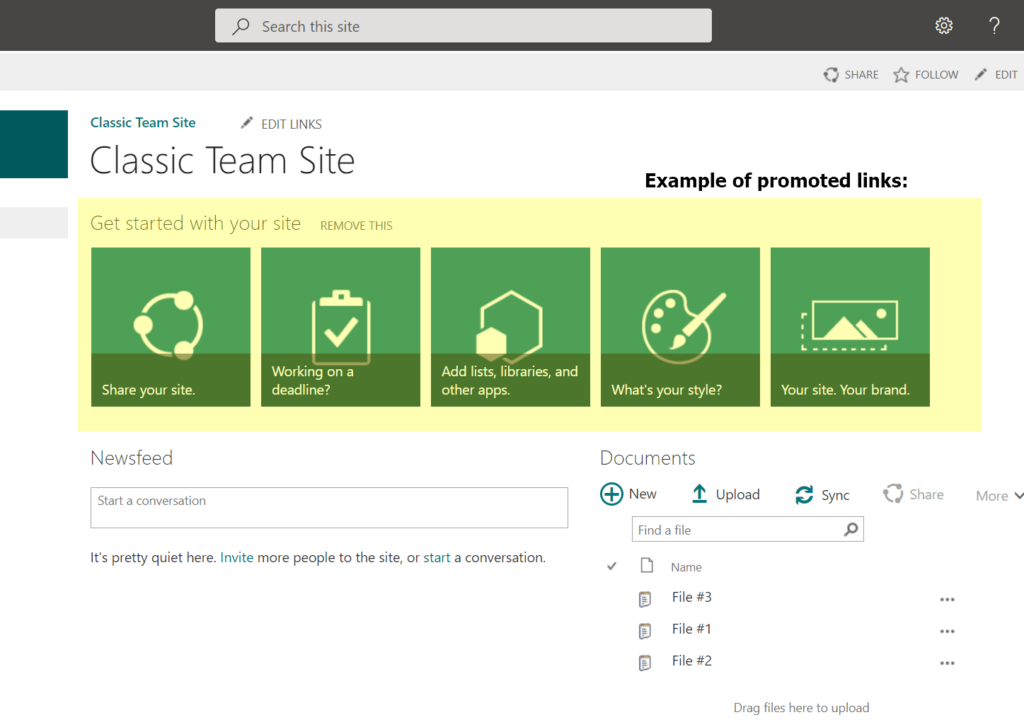Open the Classic Team Site breadcrumb link
Screen dimensions: 1024x727
(x=143, y=122)
